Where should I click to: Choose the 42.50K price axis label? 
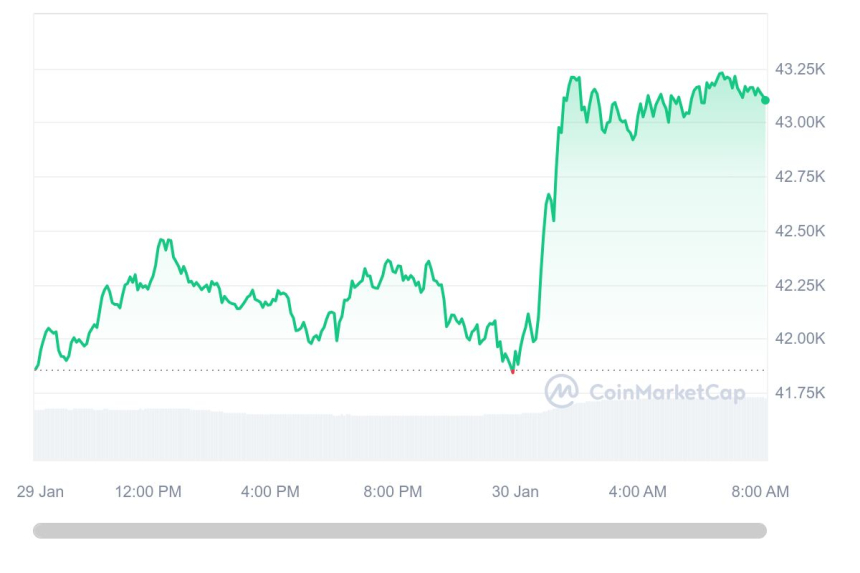(801, 231)
